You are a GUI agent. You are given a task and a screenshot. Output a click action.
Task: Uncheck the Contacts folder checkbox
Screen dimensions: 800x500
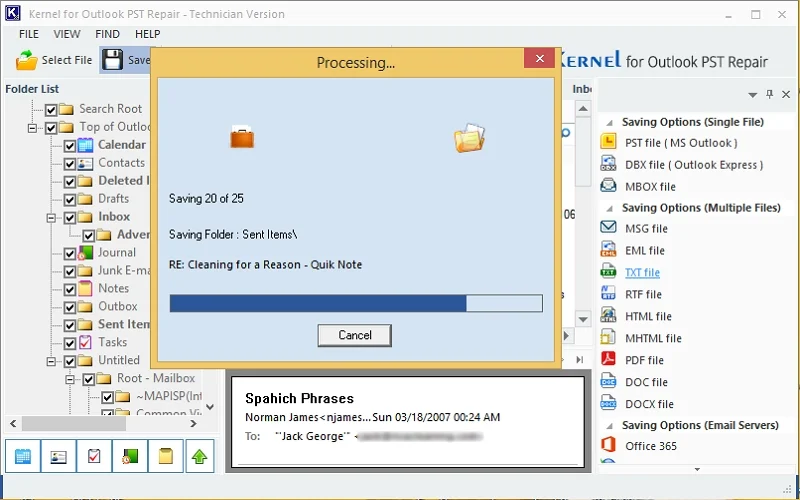pyautogui.click(x=70, y=164)
